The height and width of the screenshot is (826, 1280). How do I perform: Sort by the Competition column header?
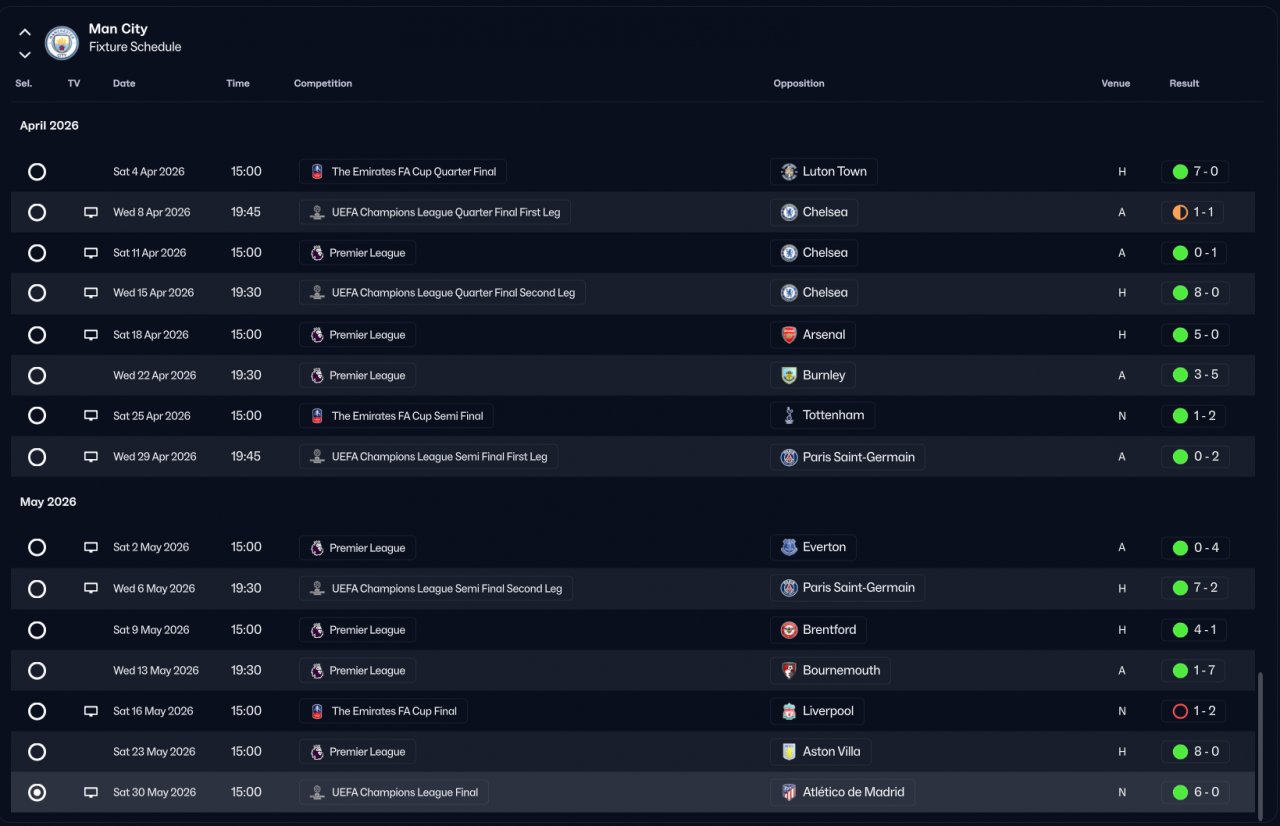click(323, 84)
